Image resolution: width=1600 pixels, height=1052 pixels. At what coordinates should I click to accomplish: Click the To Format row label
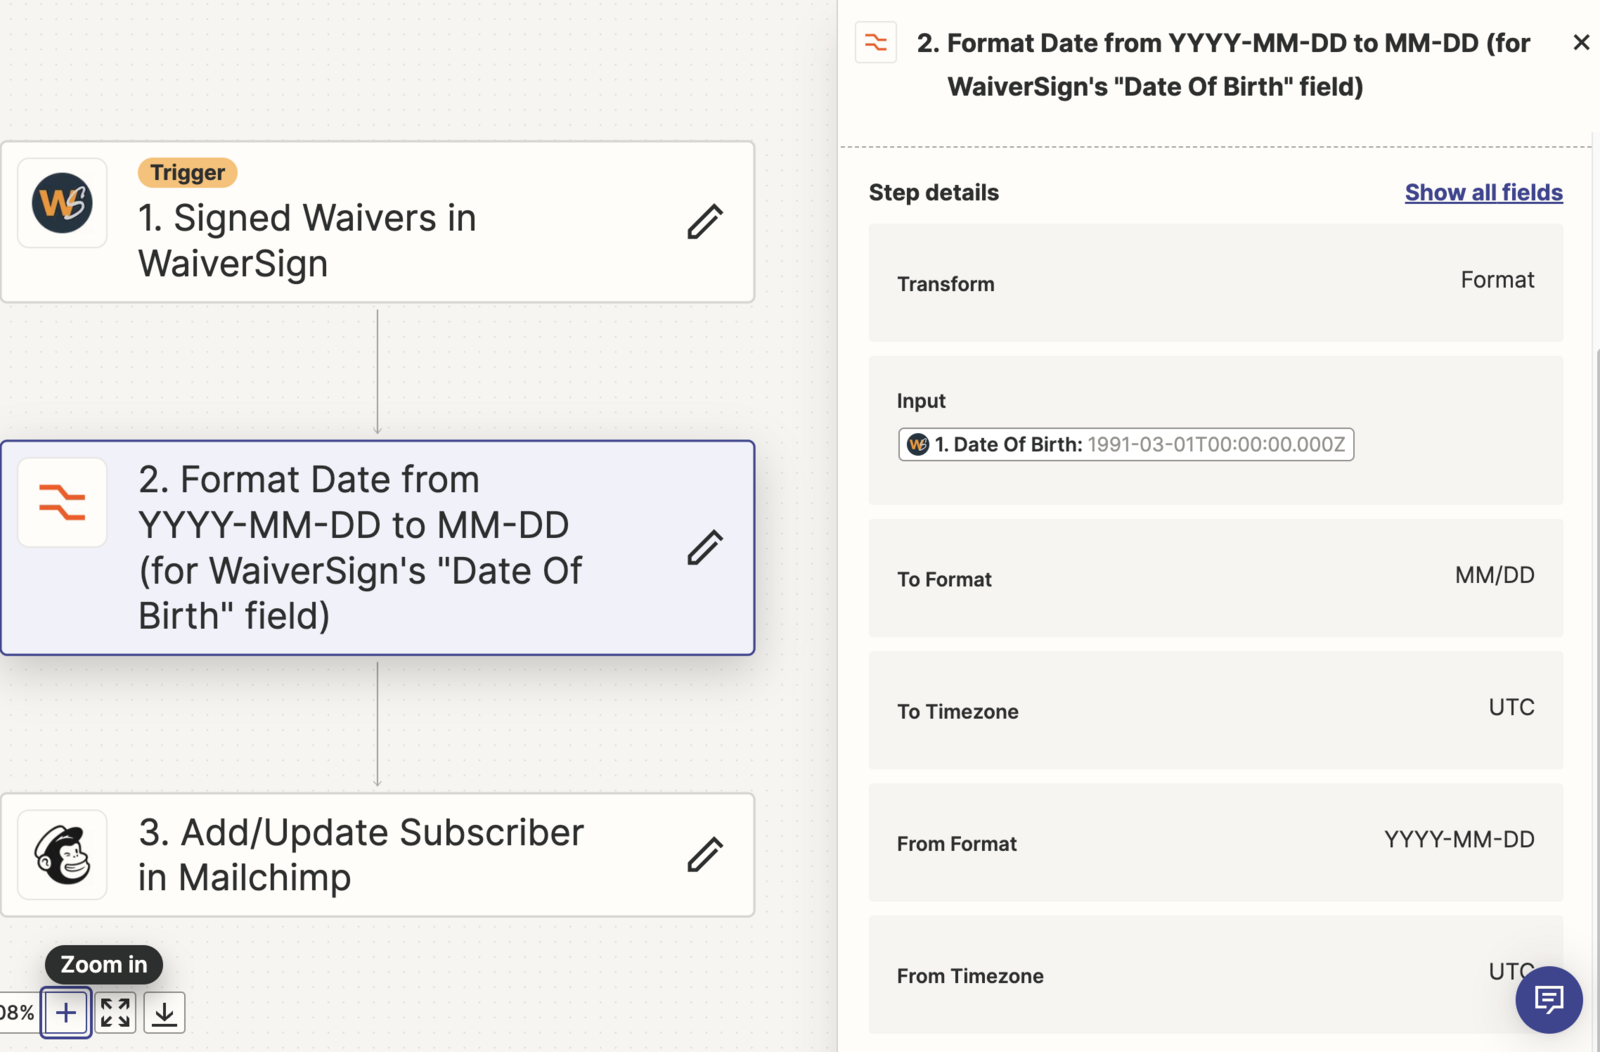pyautogui.click(x=944, y=579)
